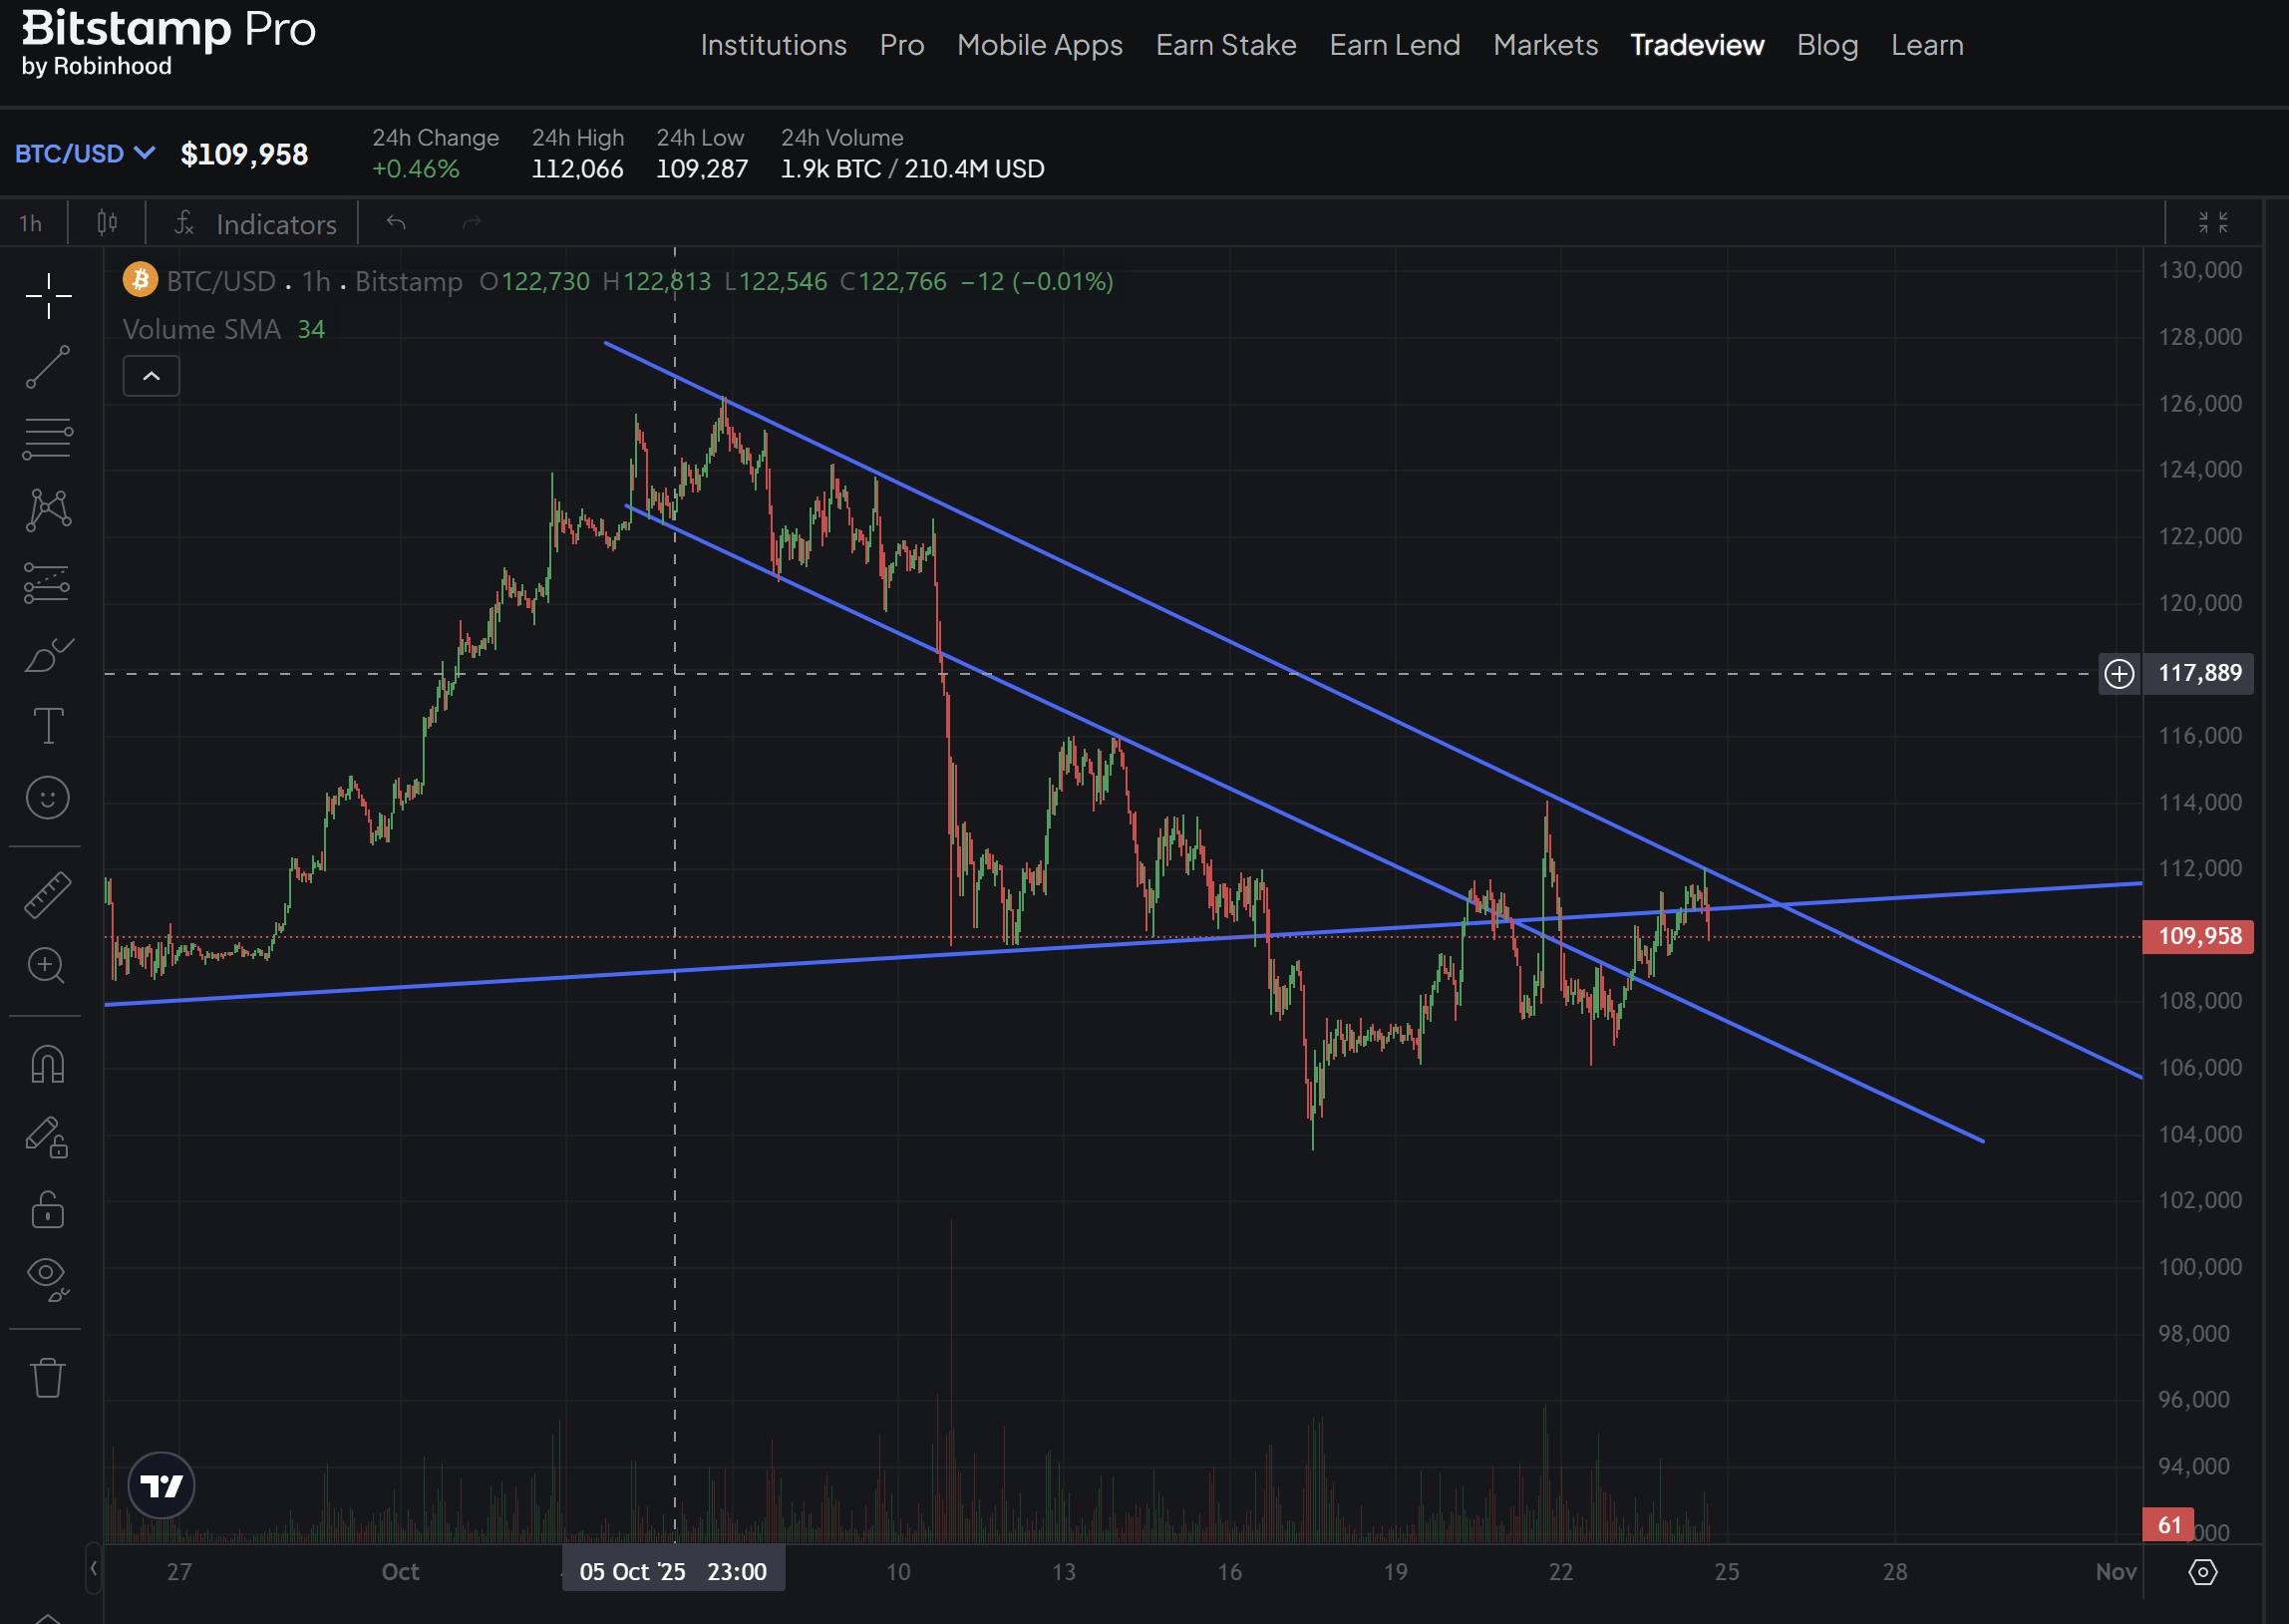The width and height of the screenshot is (2289, 1624).
Task: Collapse the indicator legend chevron
Action: tap(151, 376)
